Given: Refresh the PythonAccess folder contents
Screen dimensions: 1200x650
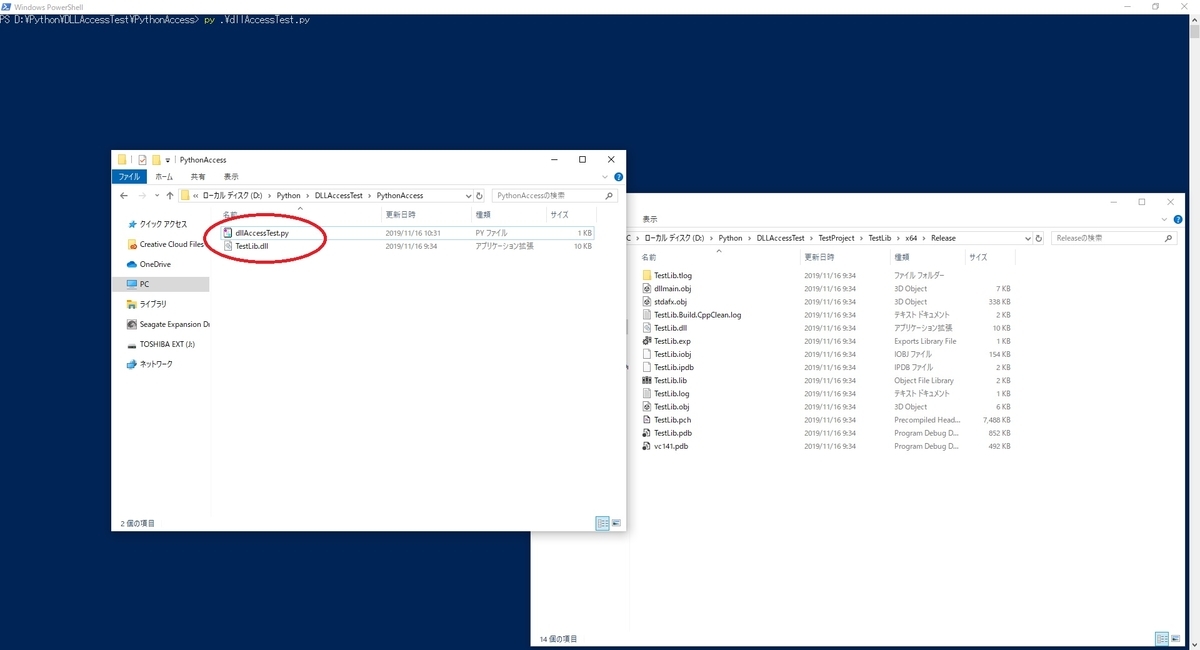Looking at the screenshot, I should [x=479, y=195].
